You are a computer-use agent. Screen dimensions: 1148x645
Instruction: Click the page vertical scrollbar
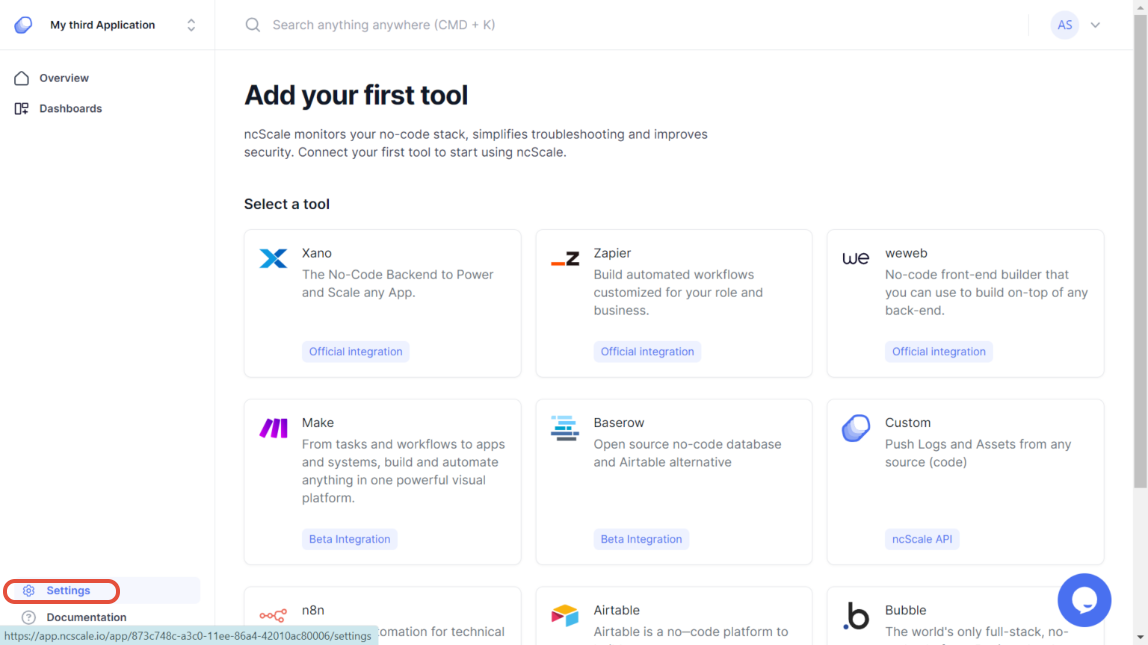(1140, 300)
